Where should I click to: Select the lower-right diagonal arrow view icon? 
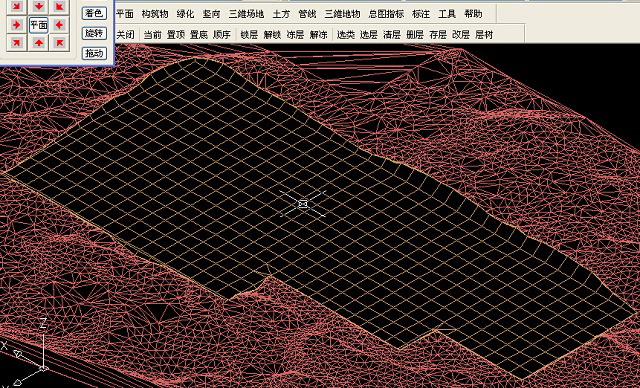click(59, 42)
